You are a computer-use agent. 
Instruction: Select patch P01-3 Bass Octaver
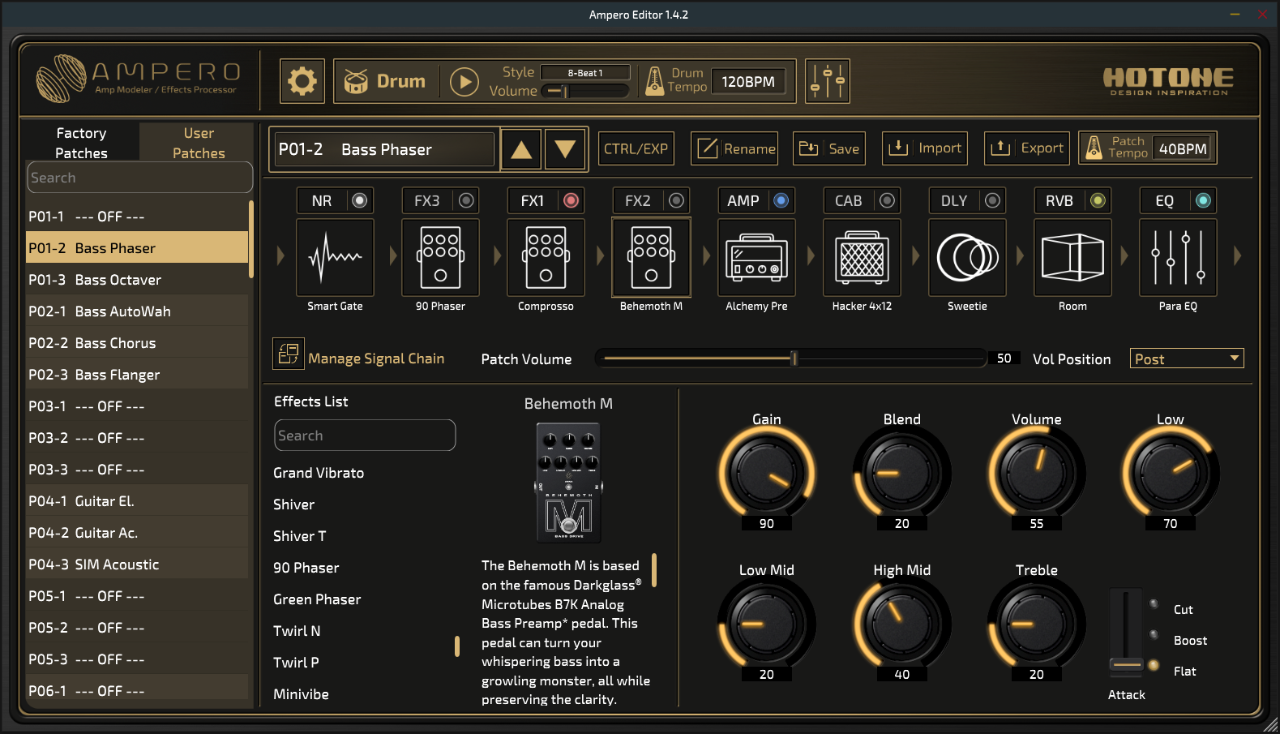click(x=137, y=280)
